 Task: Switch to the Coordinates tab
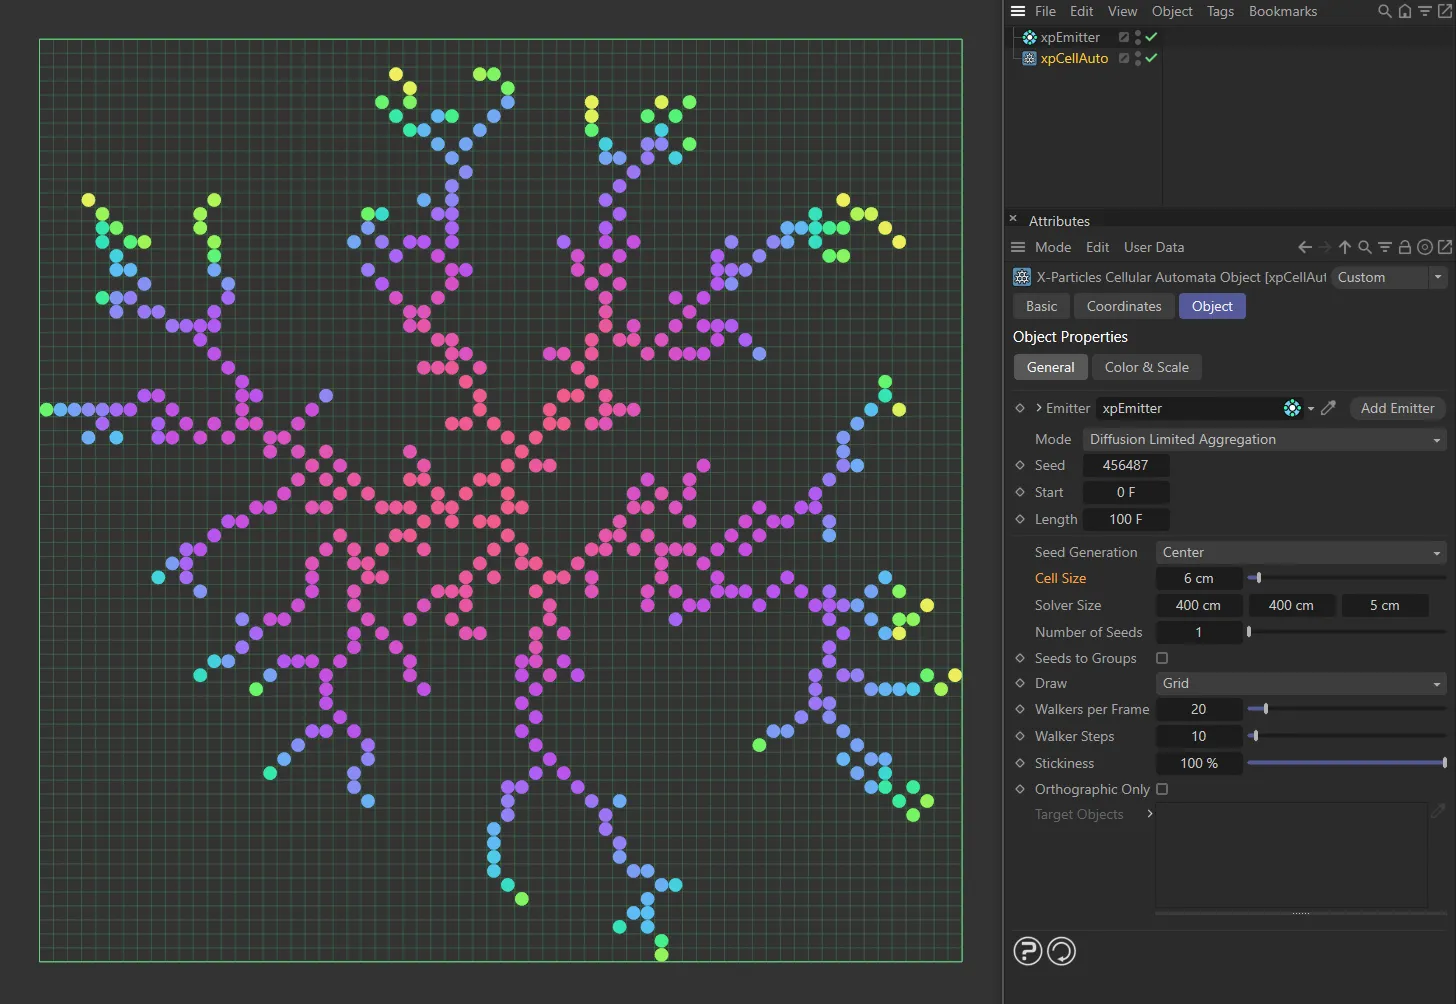point(1123,306)
